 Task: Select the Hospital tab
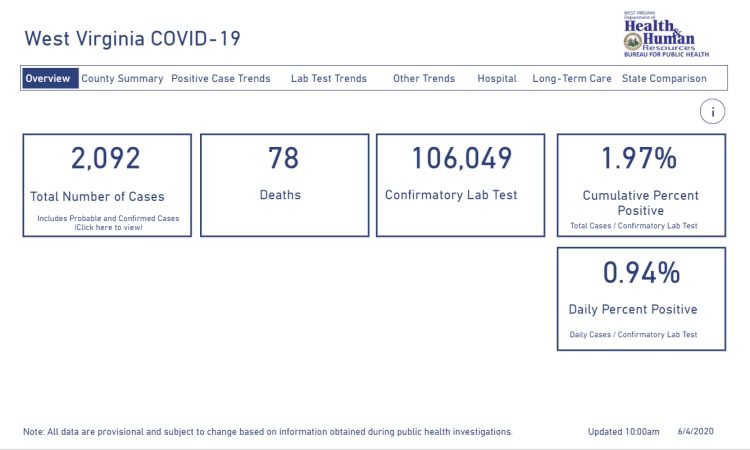point(497,78)
